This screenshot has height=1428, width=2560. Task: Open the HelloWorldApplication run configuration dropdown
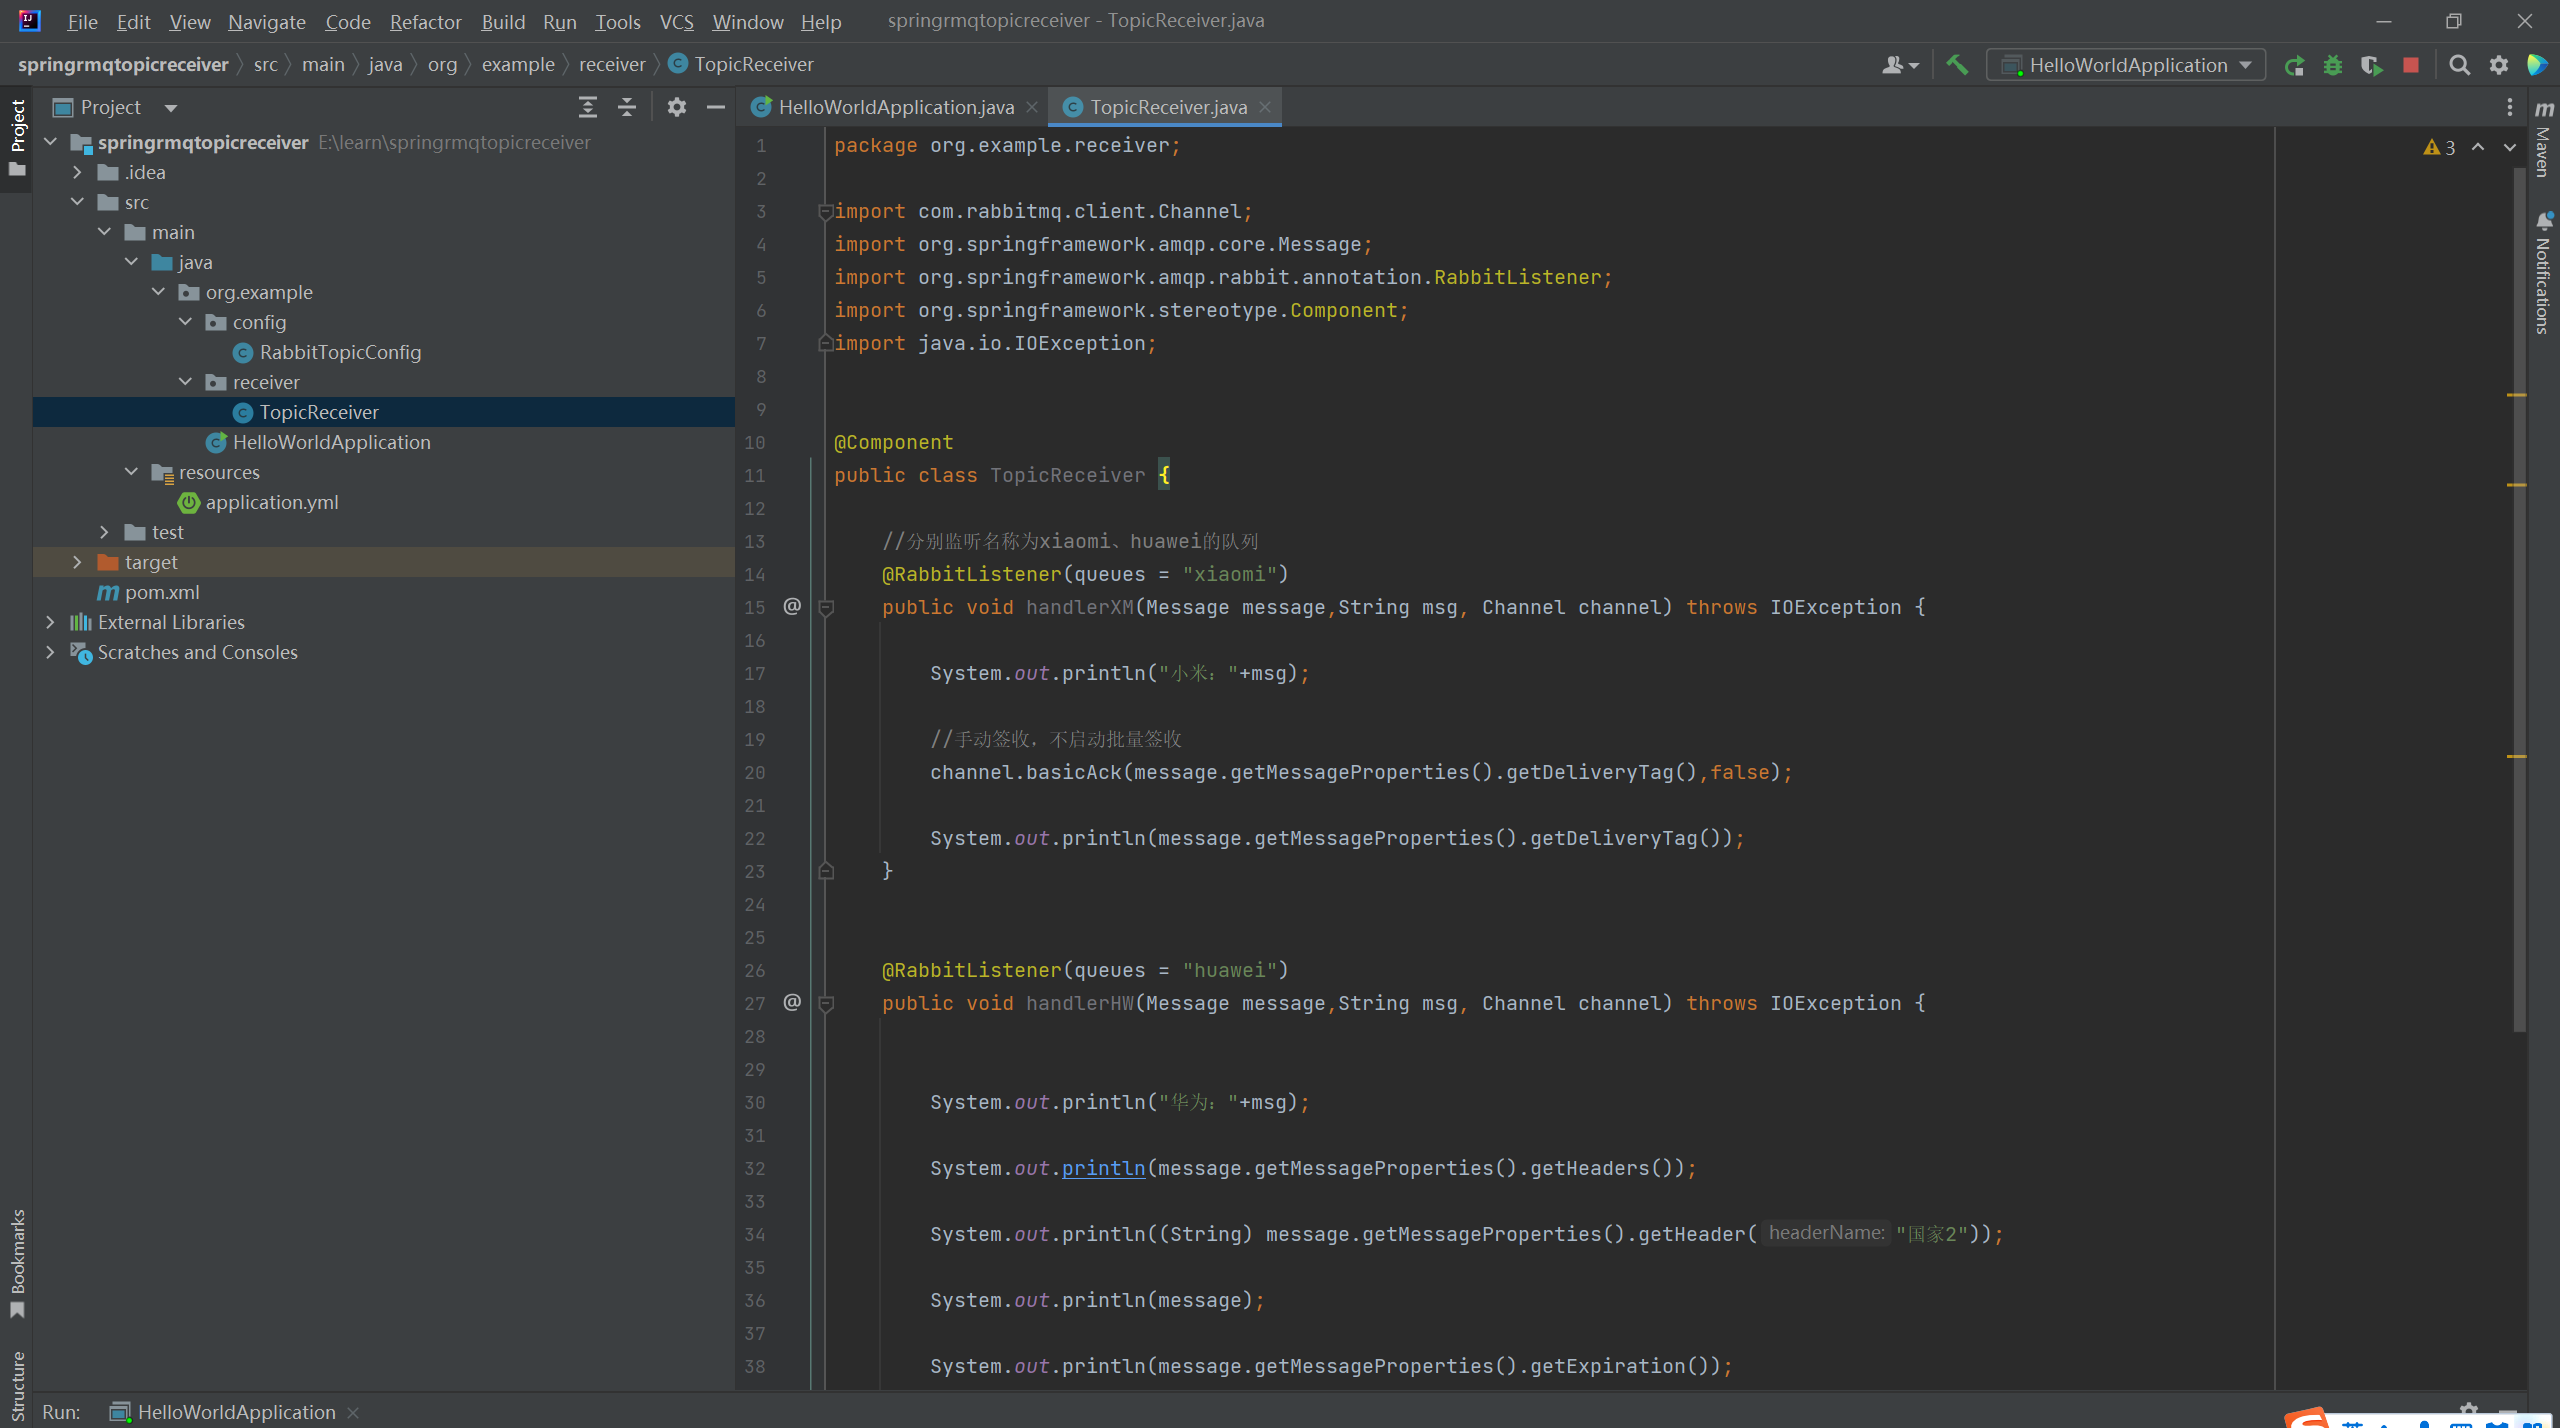click(2126, 65)
